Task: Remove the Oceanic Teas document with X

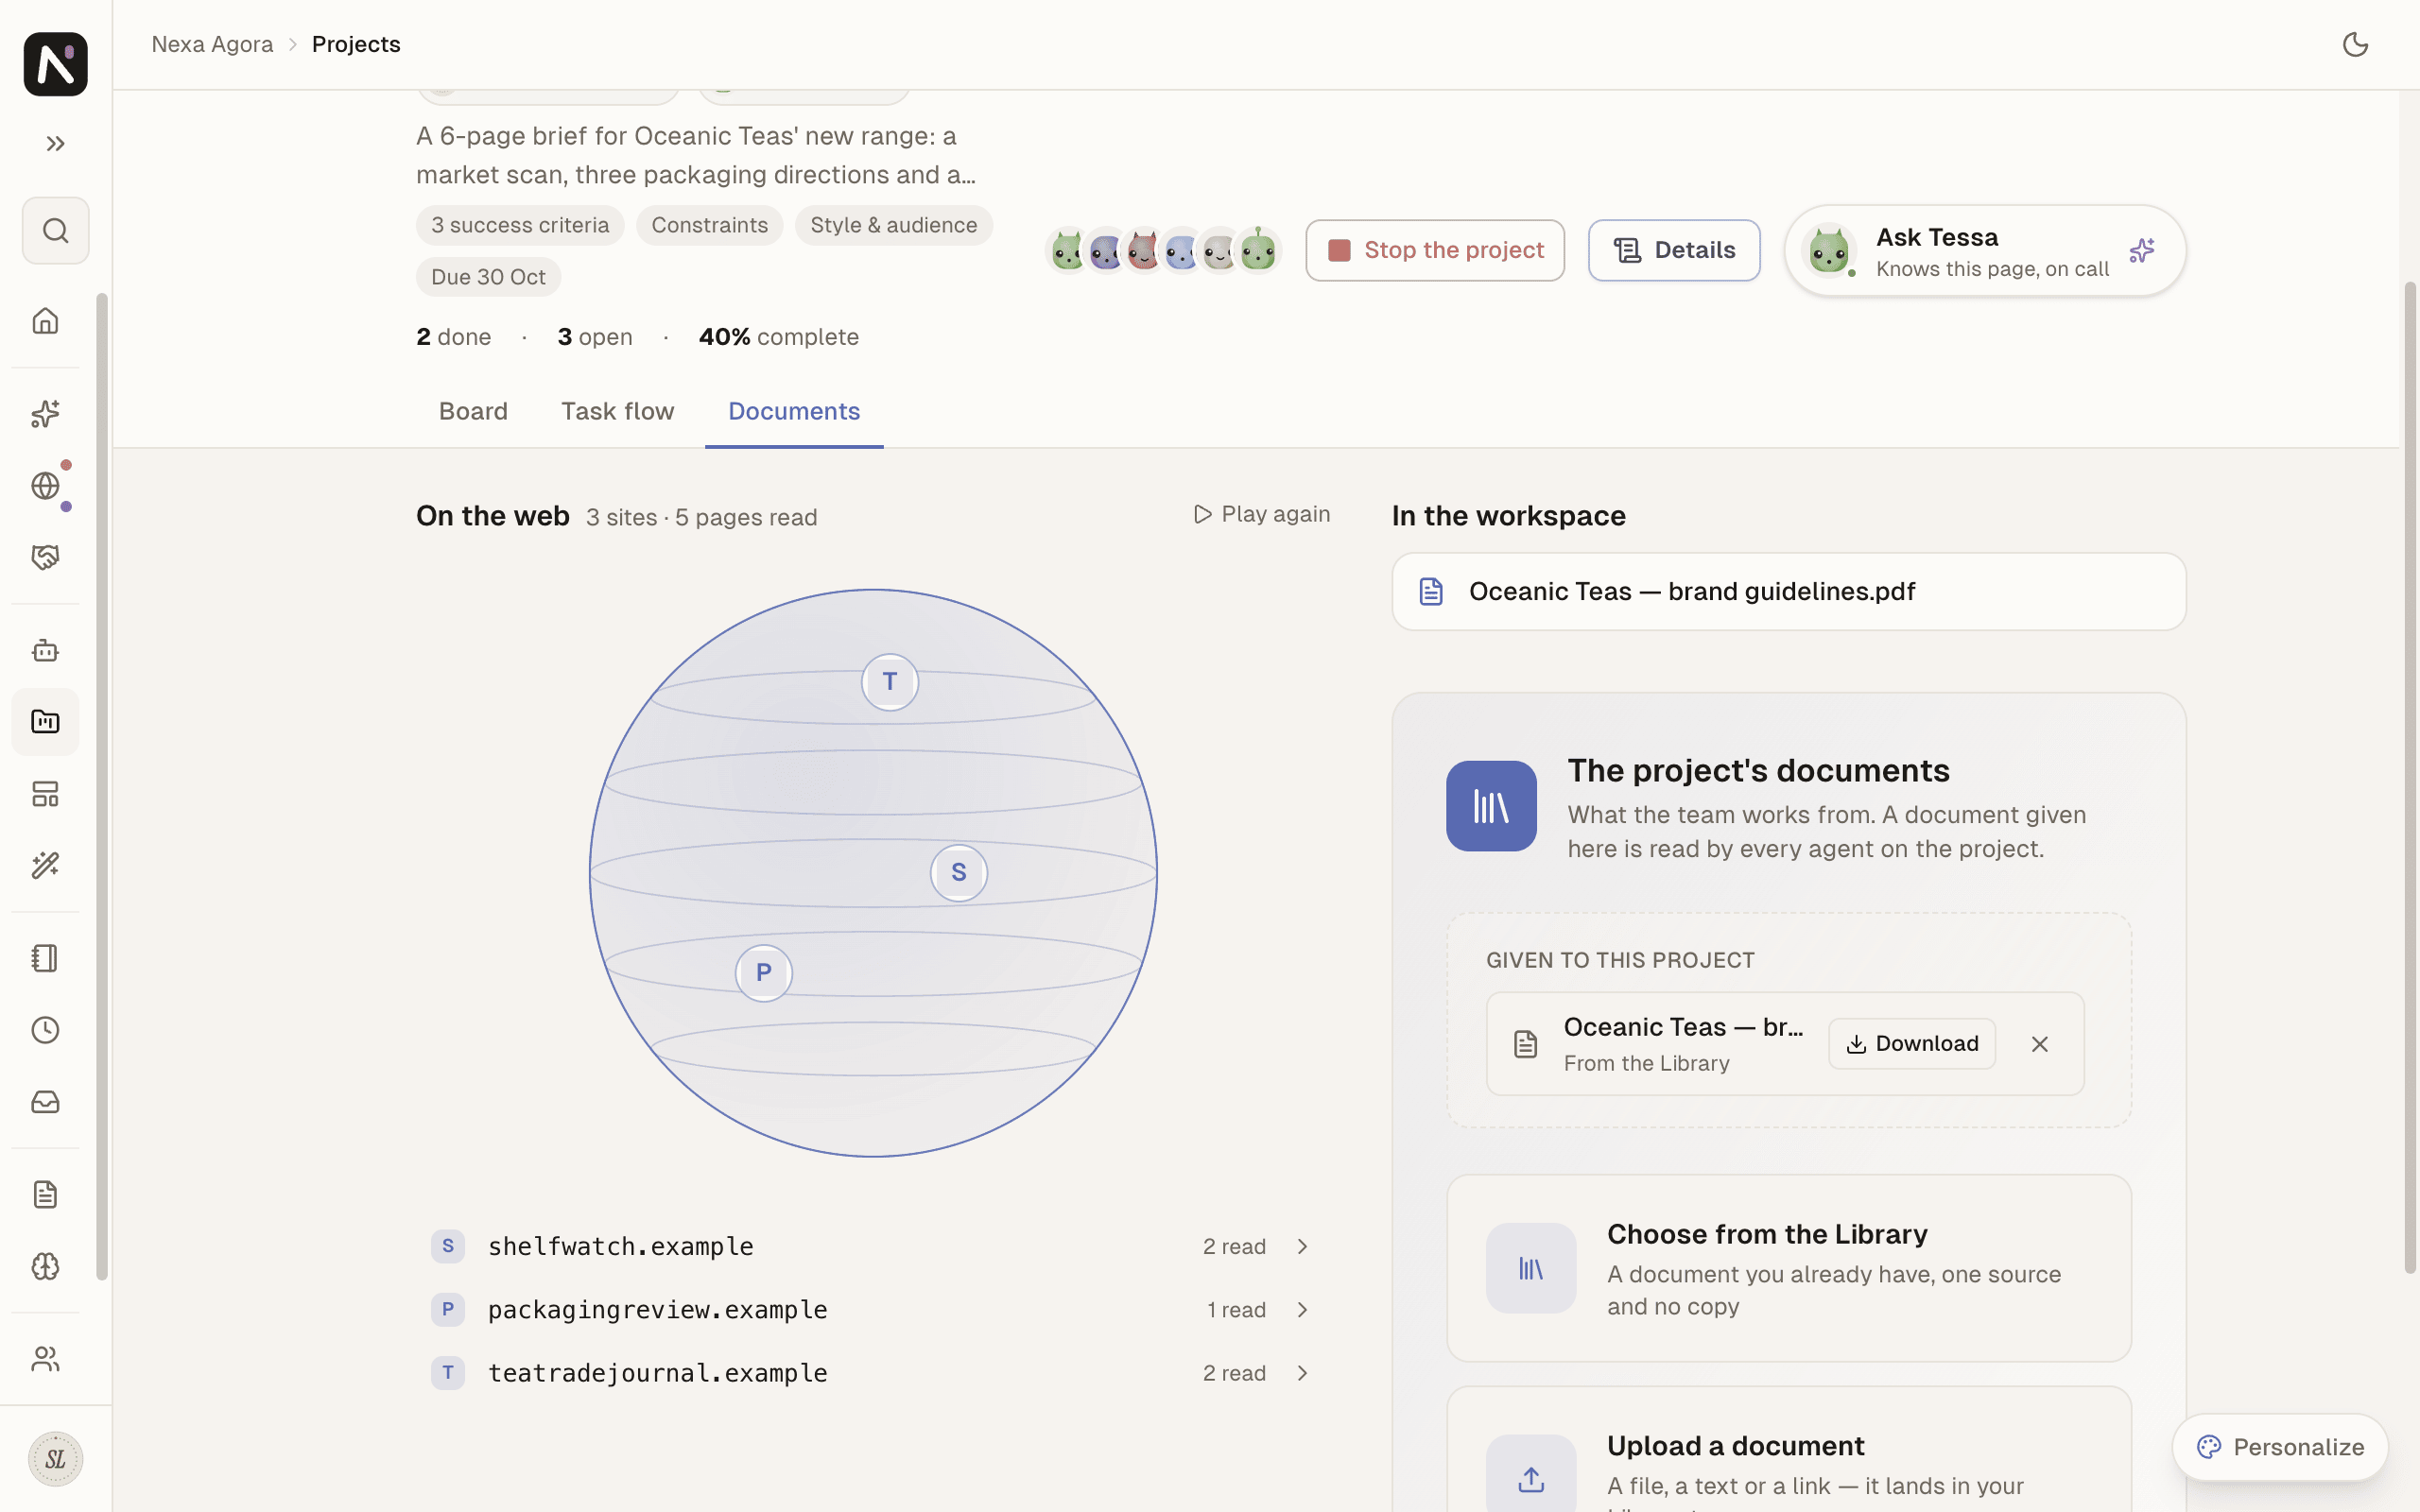Action: [2040, 1044]
